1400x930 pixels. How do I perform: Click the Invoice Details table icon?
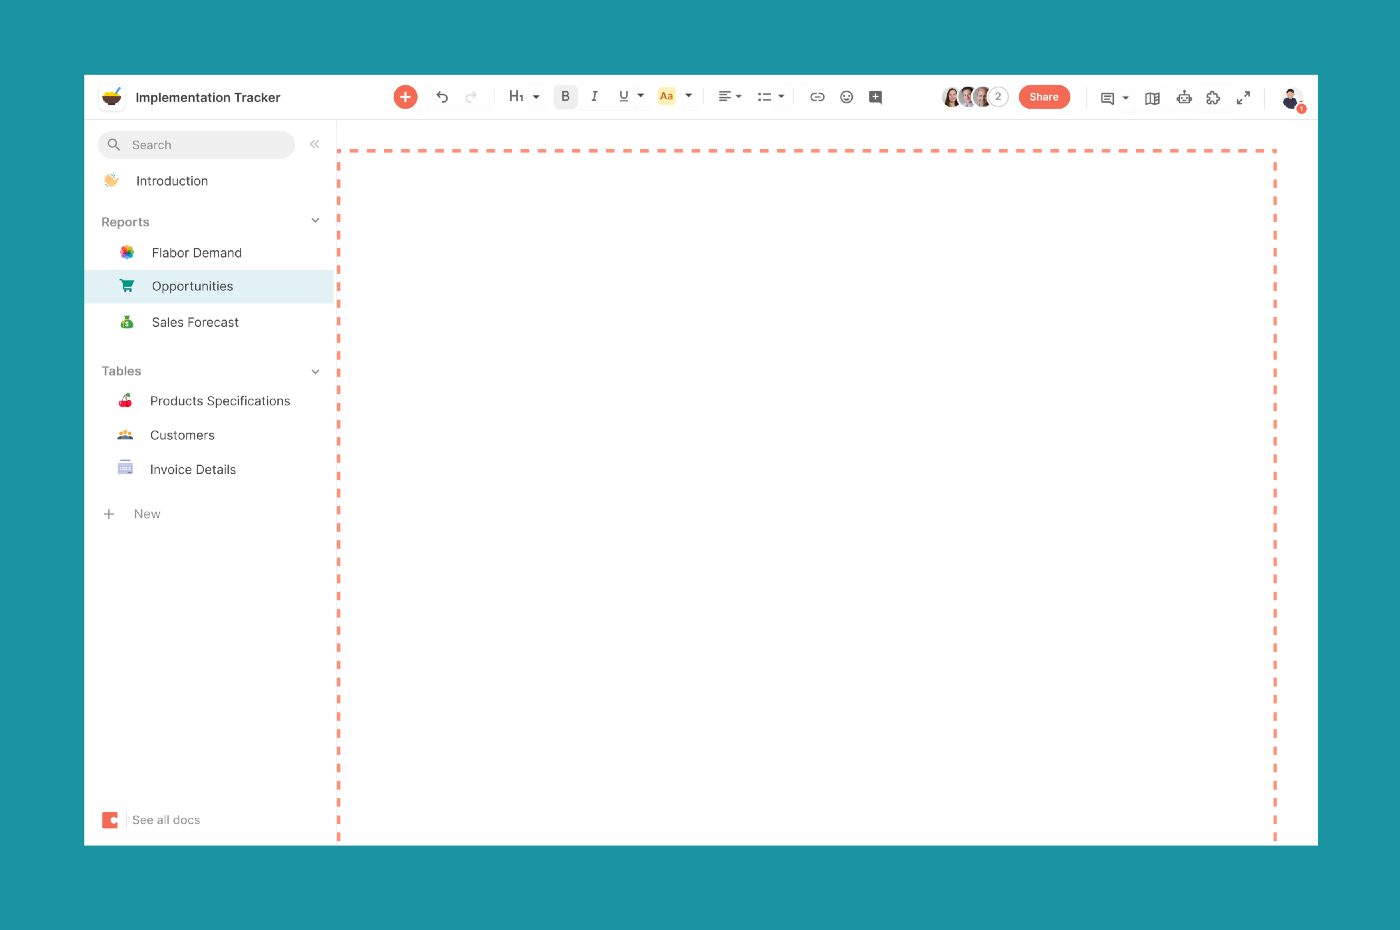(x=125, y=468)
